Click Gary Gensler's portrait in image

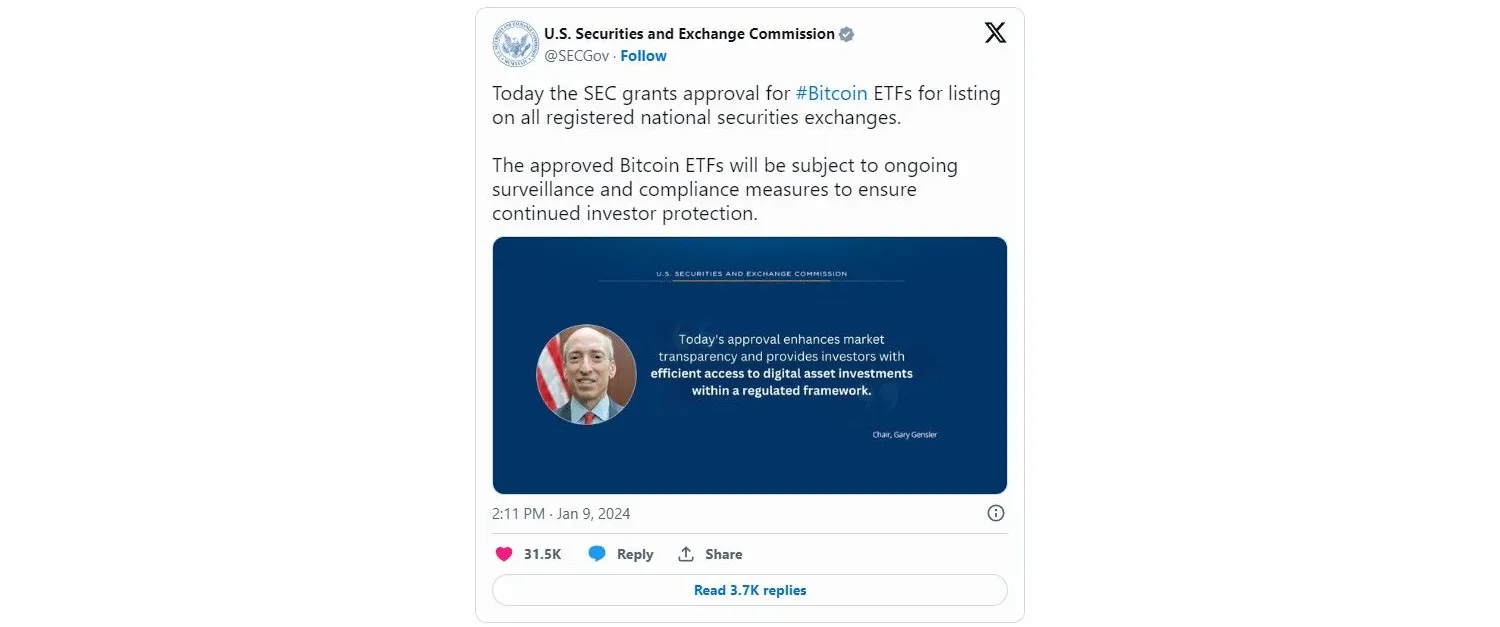coord(586,374)
